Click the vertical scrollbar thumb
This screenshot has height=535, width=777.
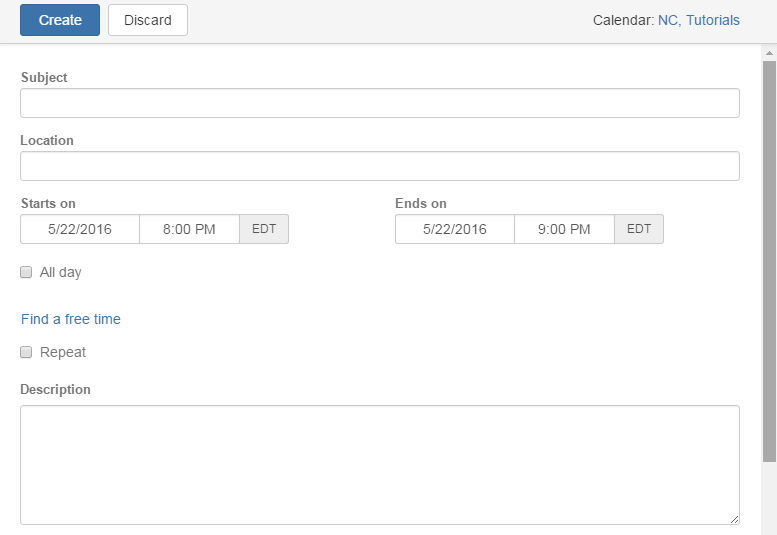[x=769, y=262]
